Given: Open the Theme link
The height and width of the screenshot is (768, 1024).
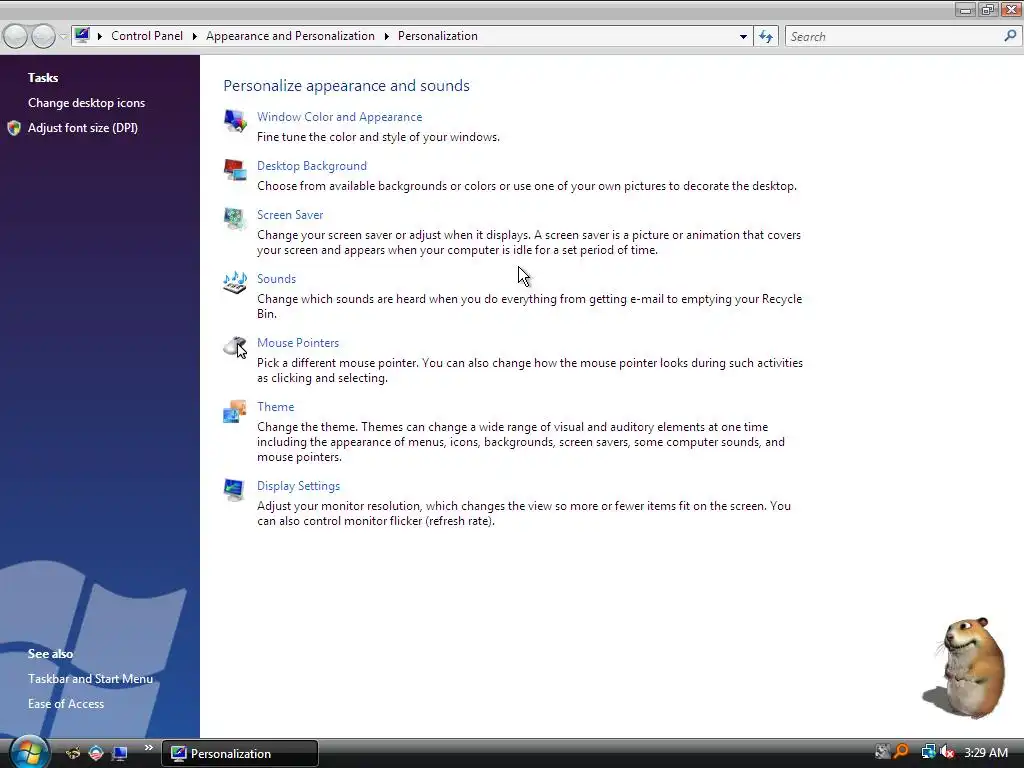Looking at the screenshot, I should pyautogui.click(x=276, y=407).
